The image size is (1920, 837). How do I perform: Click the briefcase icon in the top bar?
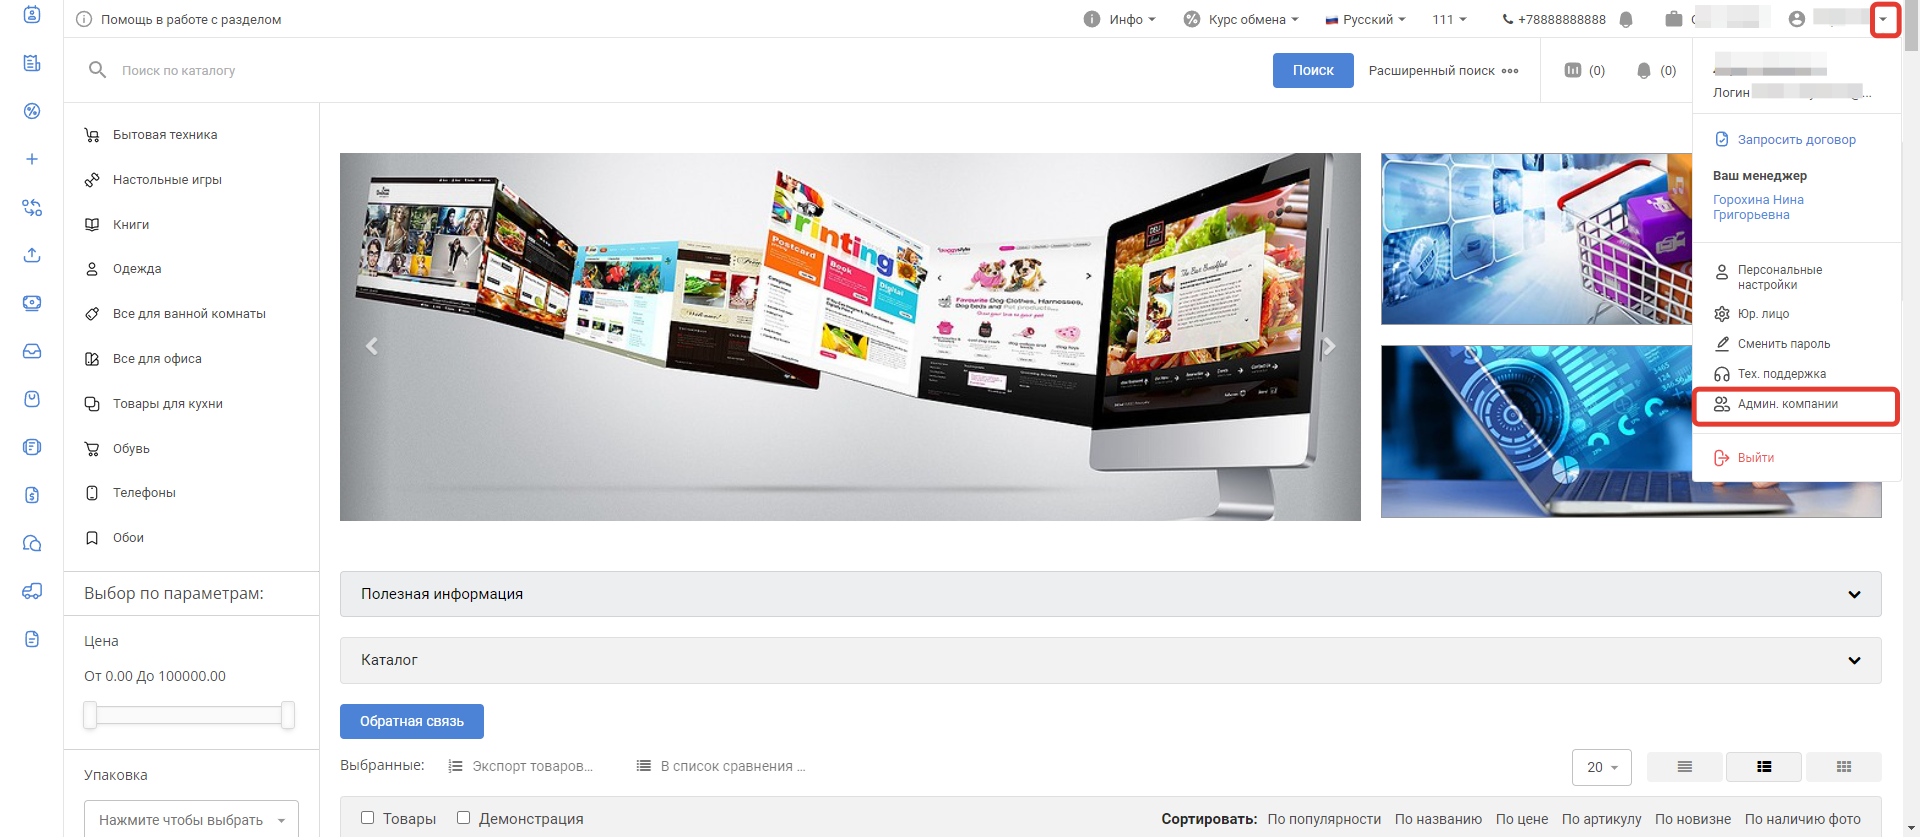[1673, 19]
